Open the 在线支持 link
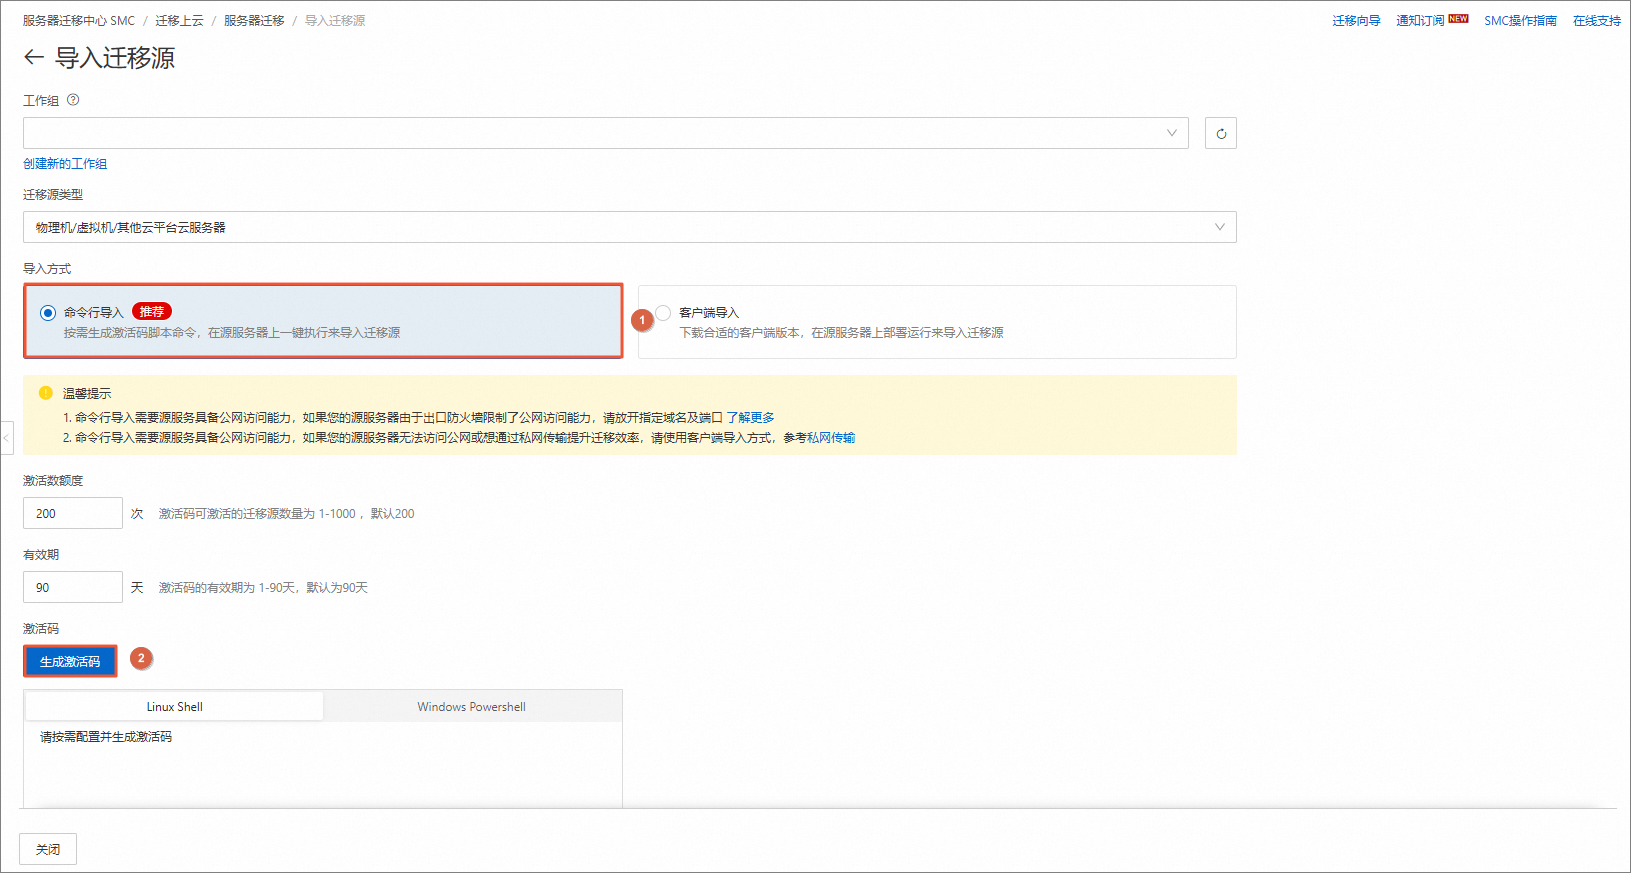The height and width of the screenshot is (873, 1631). coord(1597,21)
